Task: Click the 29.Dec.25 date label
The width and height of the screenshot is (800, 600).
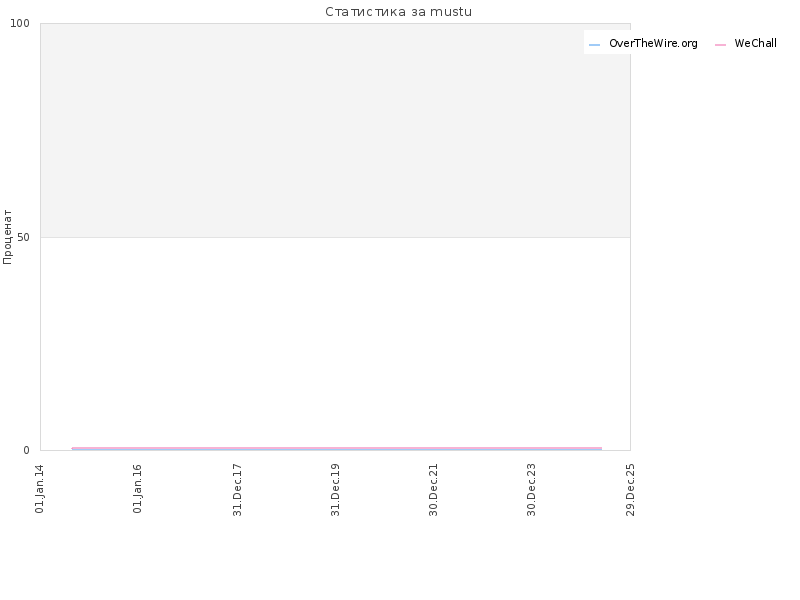Action: pyautogui.click(x=630, y=490)
